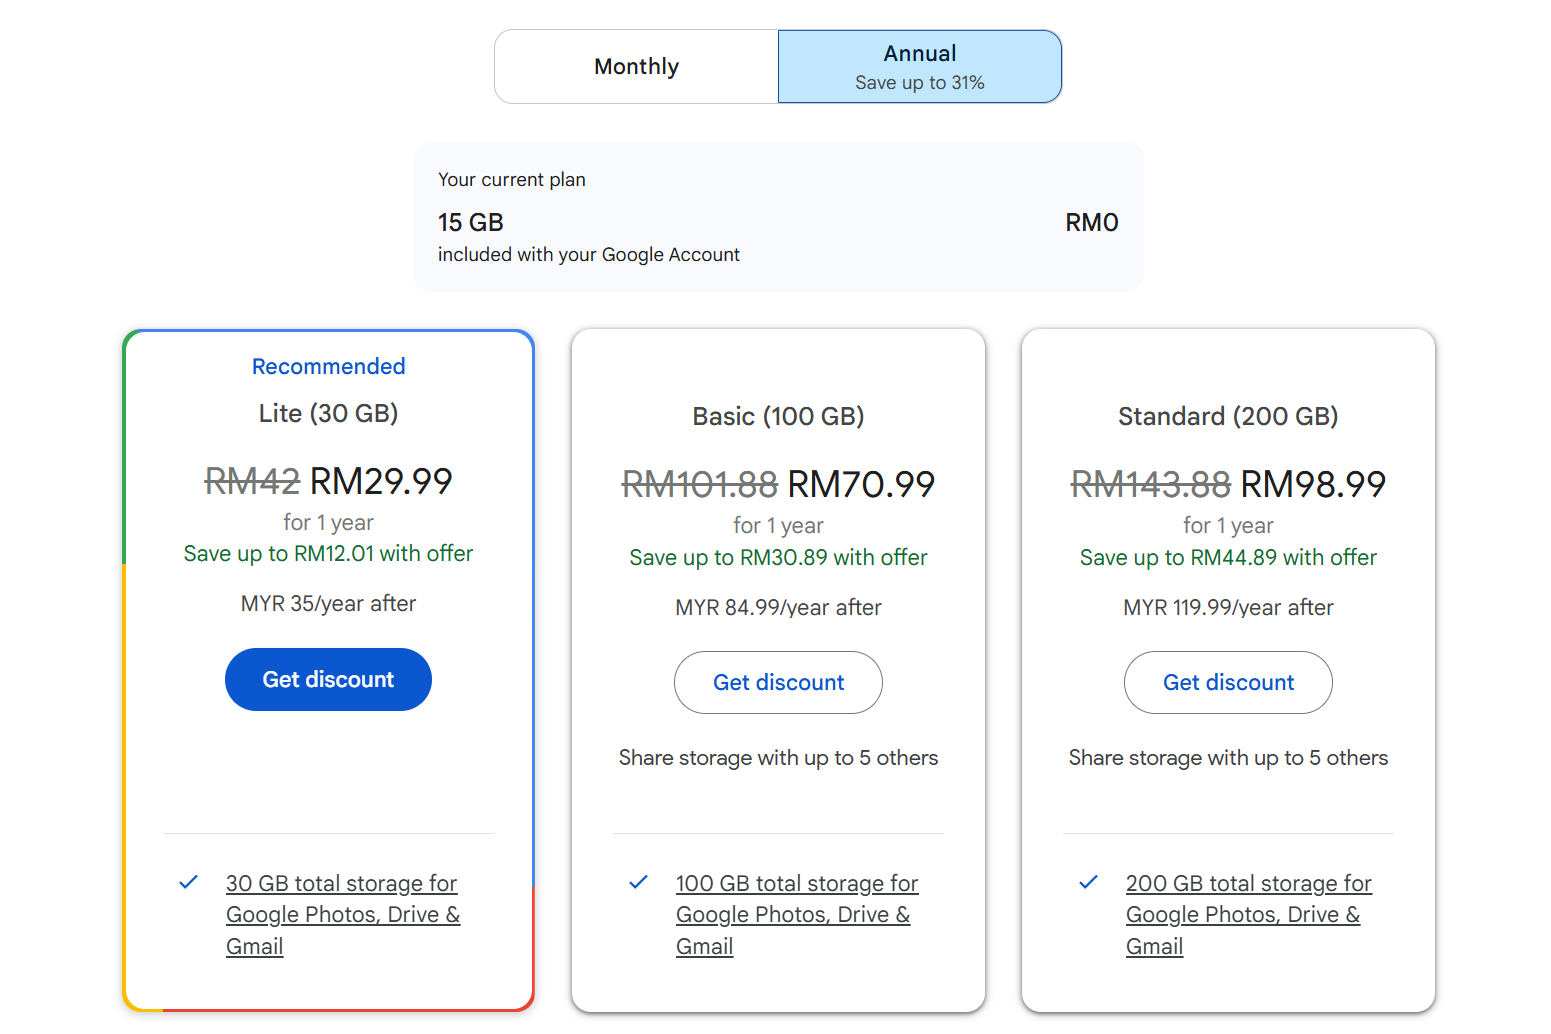Image resolution: width=1551 pixels, height=1034 pixels.
Task: Click the checkmark icon in Basic plan
Action: [x=638, y=883]
